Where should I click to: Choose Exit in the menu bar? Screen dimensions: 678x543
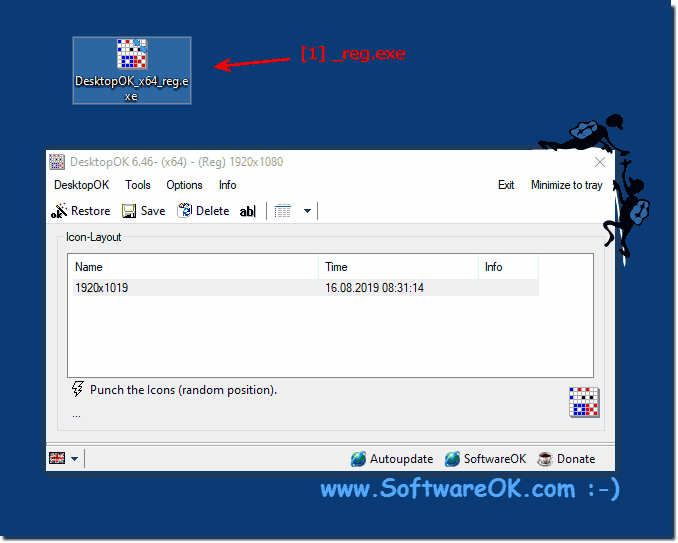coord(506,185)
